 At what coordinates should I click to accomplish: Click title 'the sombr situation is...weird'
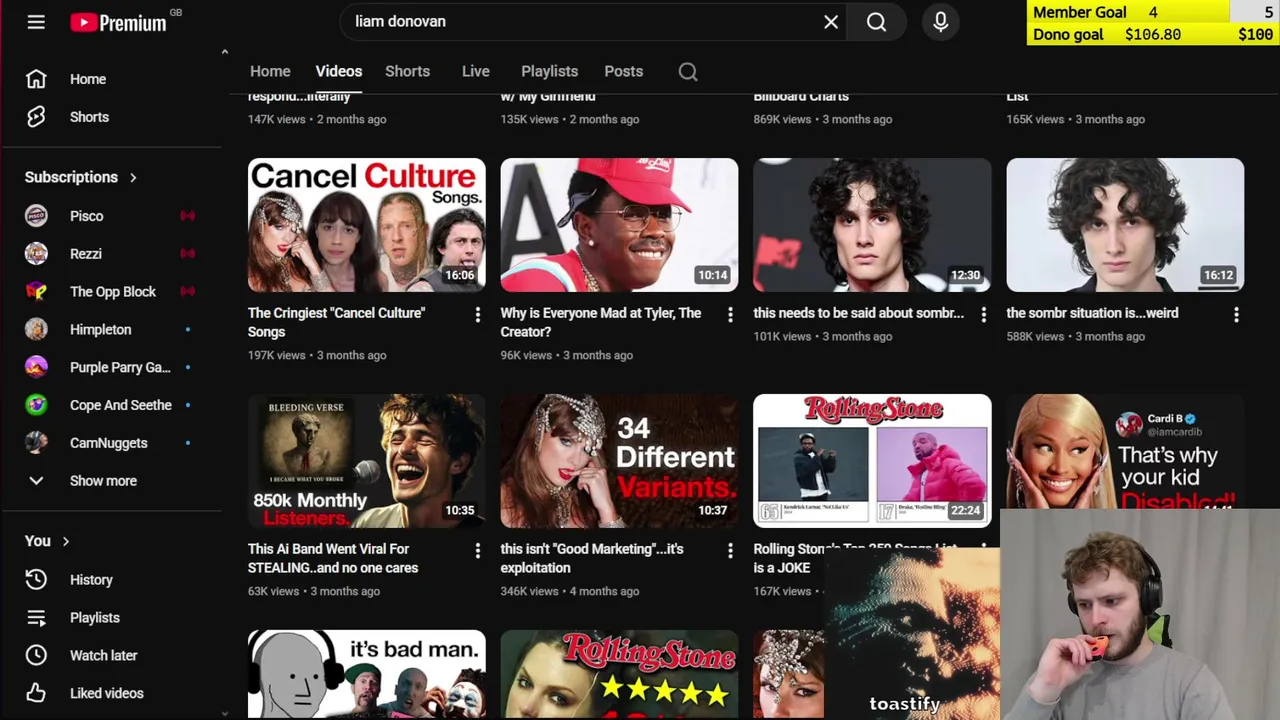tap(1092, 313)
